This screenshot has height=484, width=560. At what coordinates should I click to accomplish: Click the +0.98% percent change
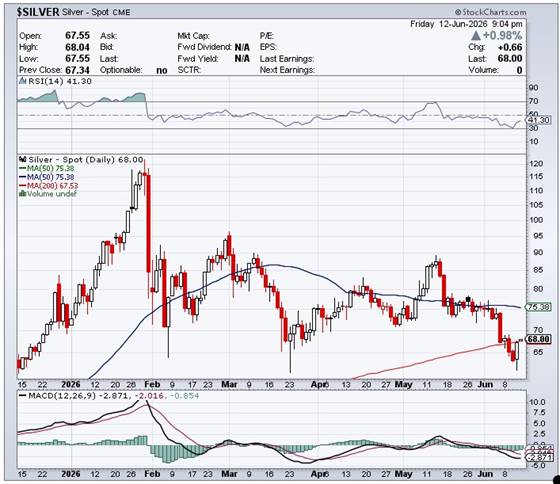pos(502,35)
